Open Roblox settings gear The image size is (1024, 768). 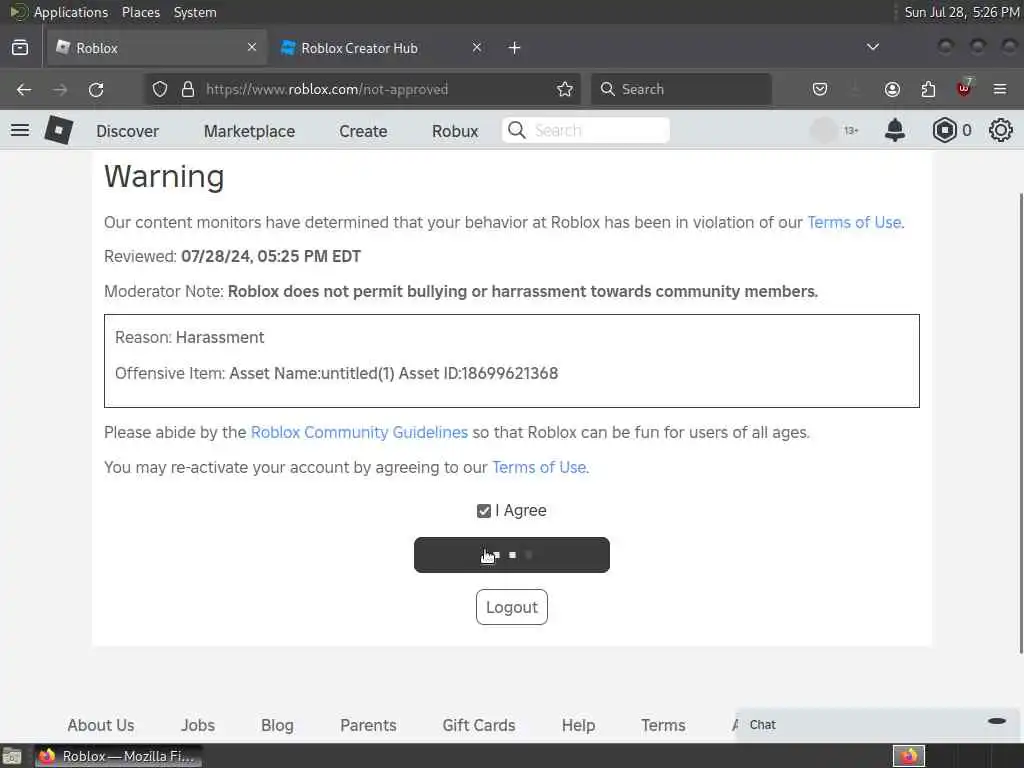coord(1000,130)
